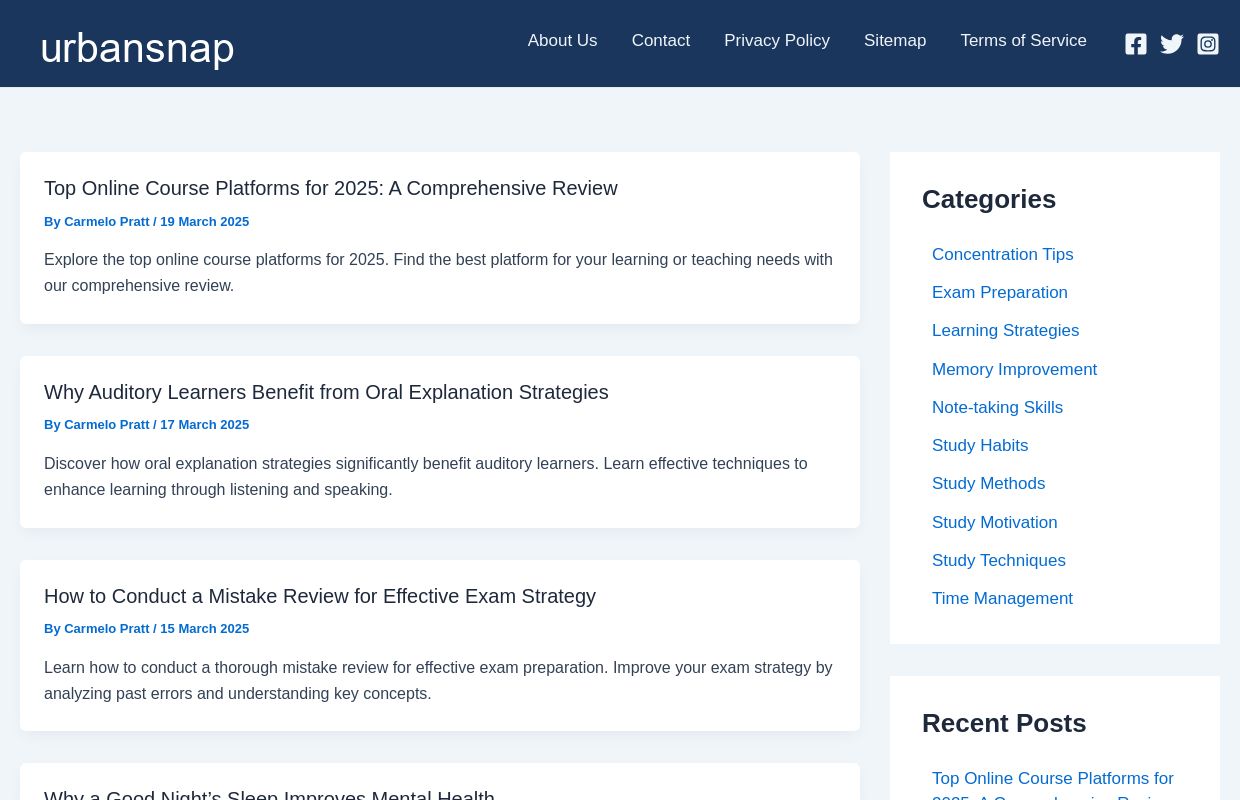Click author Carmelo Pratt on 15 March post

[x=107, y=629]
